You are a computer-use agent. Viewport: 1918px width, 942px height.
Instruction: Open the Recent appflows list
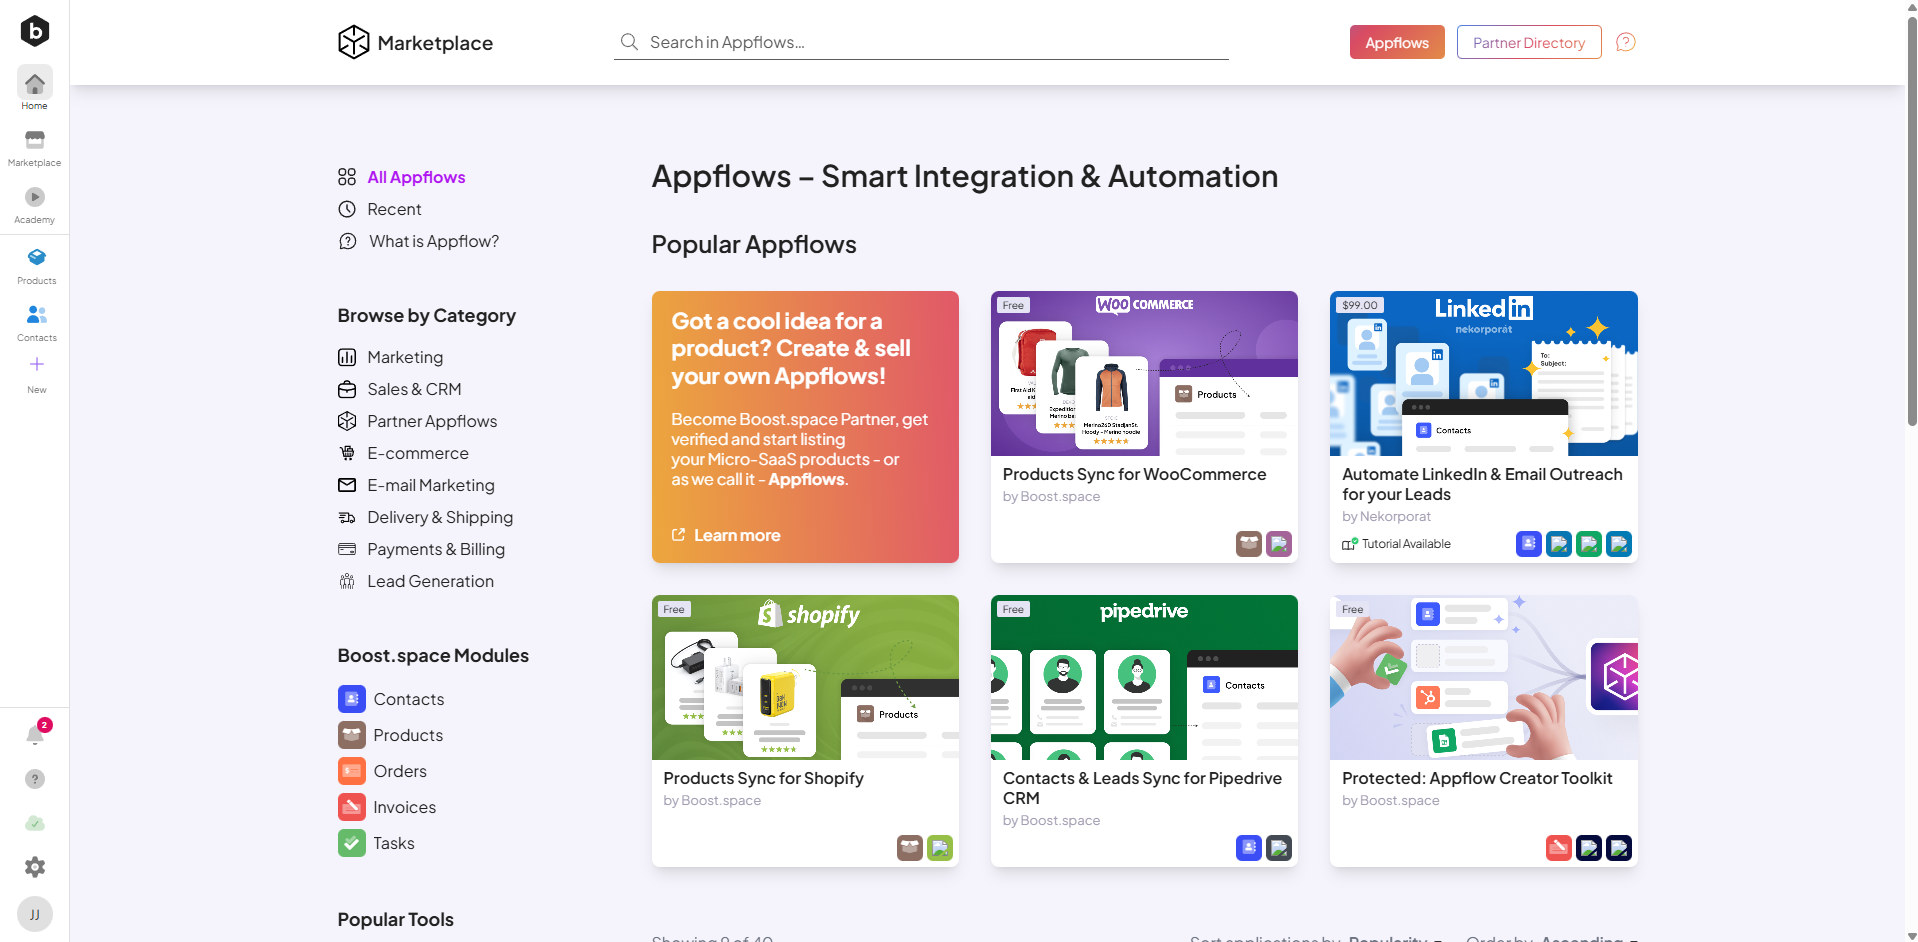tap(394, 209)
